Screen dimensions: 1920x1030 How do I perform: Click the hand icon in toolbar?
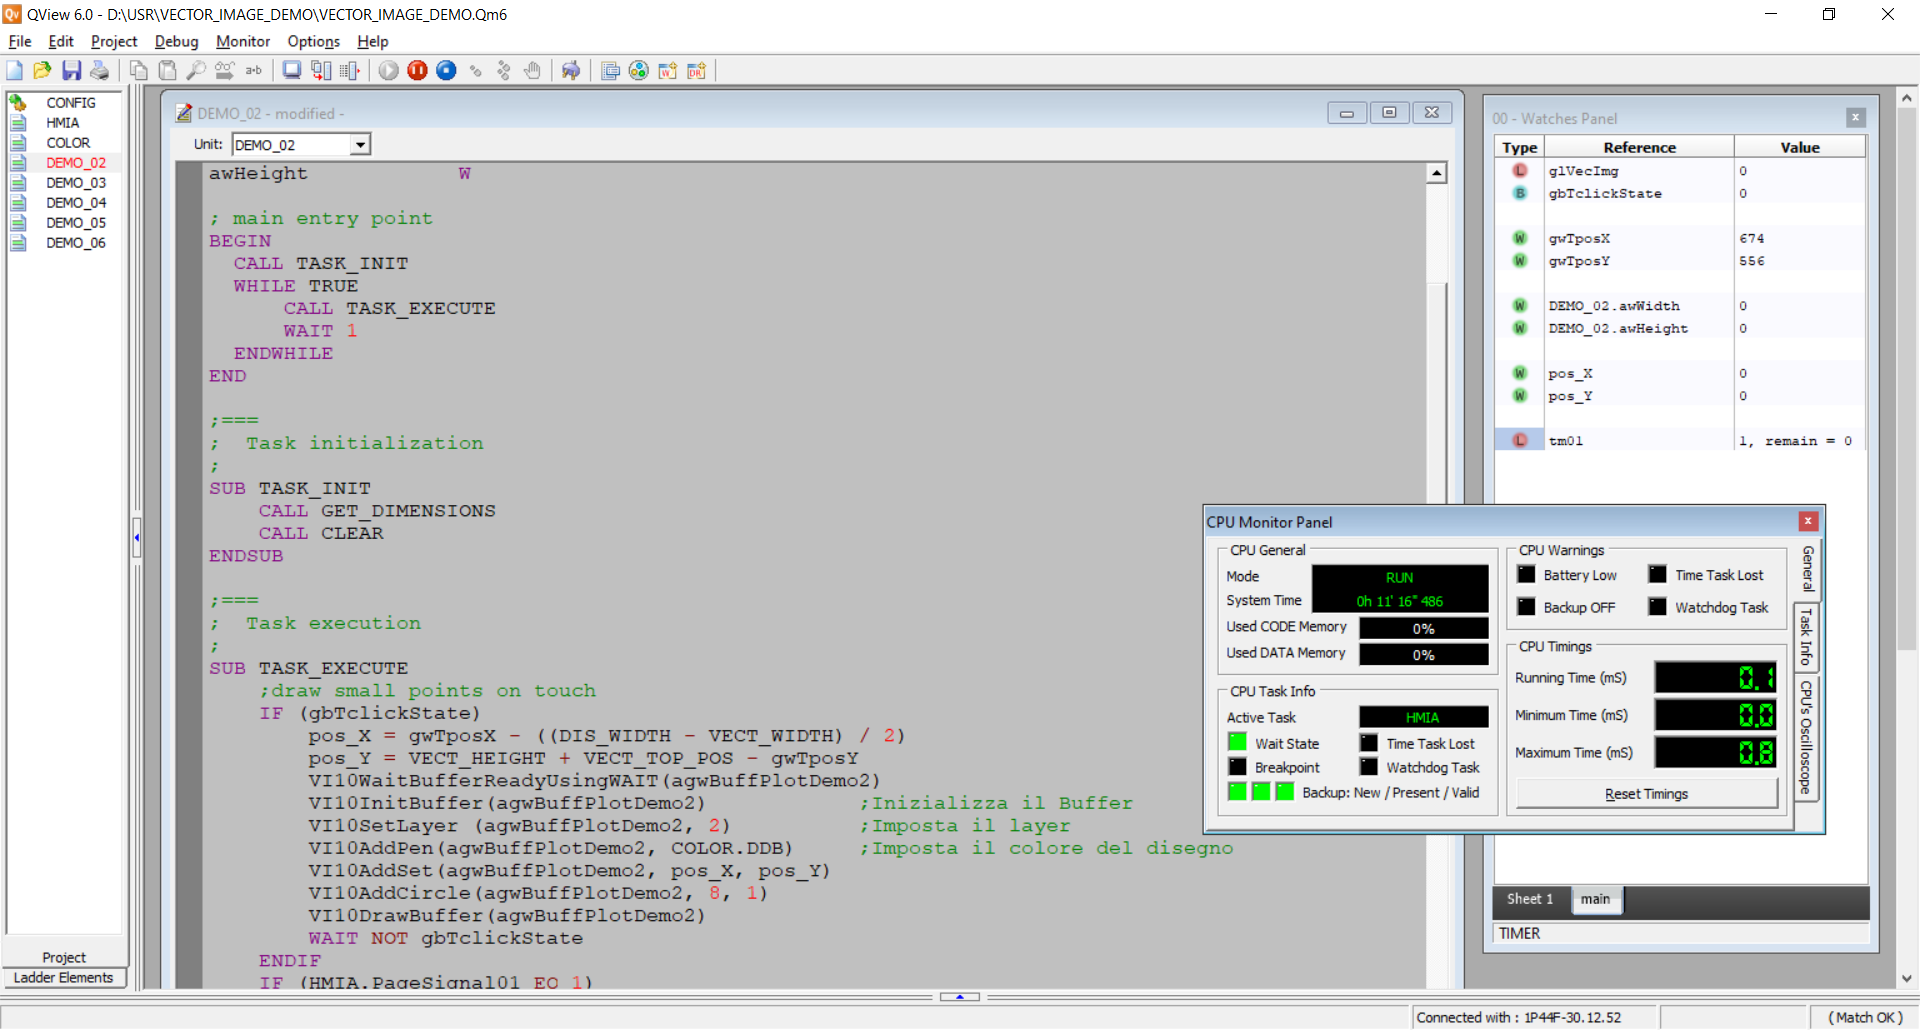[533, 70]
